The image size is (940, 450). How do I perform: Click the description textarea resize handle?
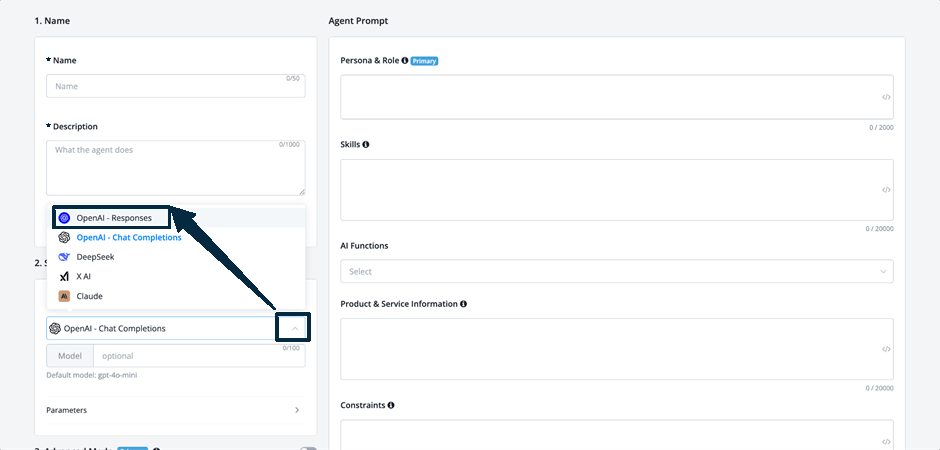pyautogui.click(x=302, y=192)
